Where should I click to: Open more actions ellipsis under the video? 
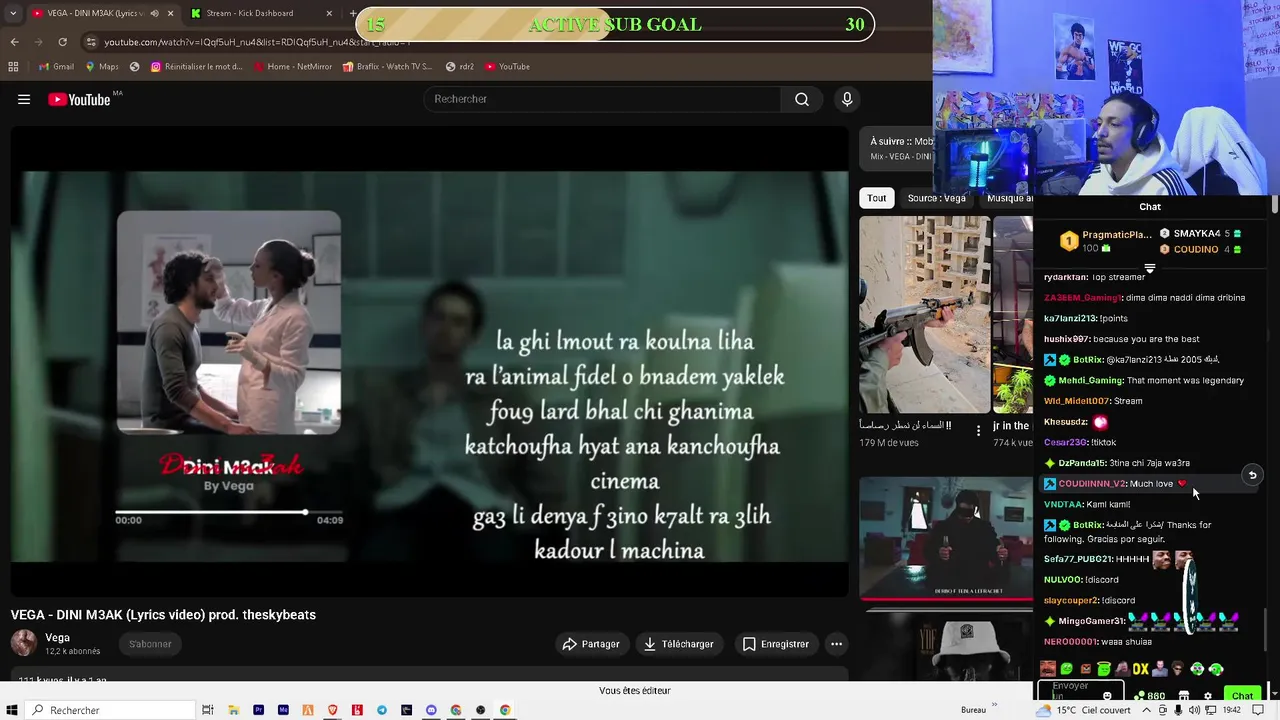pyautogui.click(x=837, y=644)
